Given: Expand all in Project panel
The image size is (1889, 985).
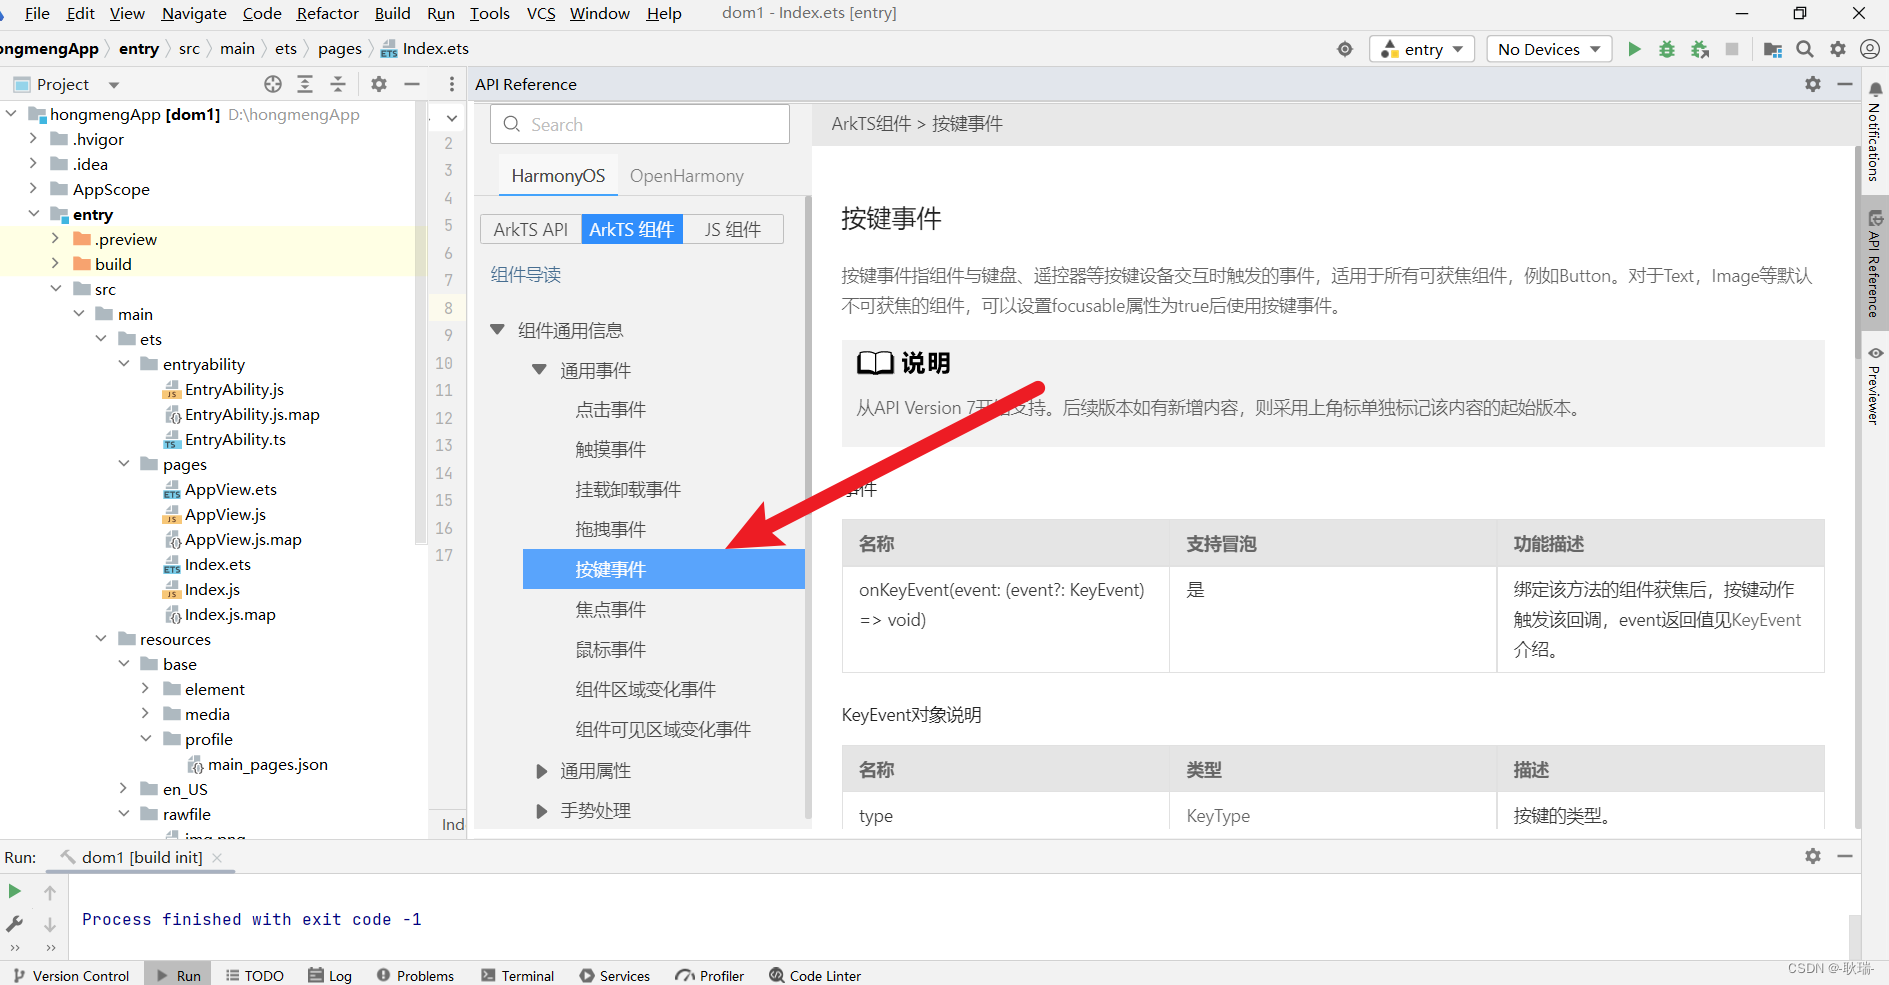Looking at the screenshot, I should (305, 84).
